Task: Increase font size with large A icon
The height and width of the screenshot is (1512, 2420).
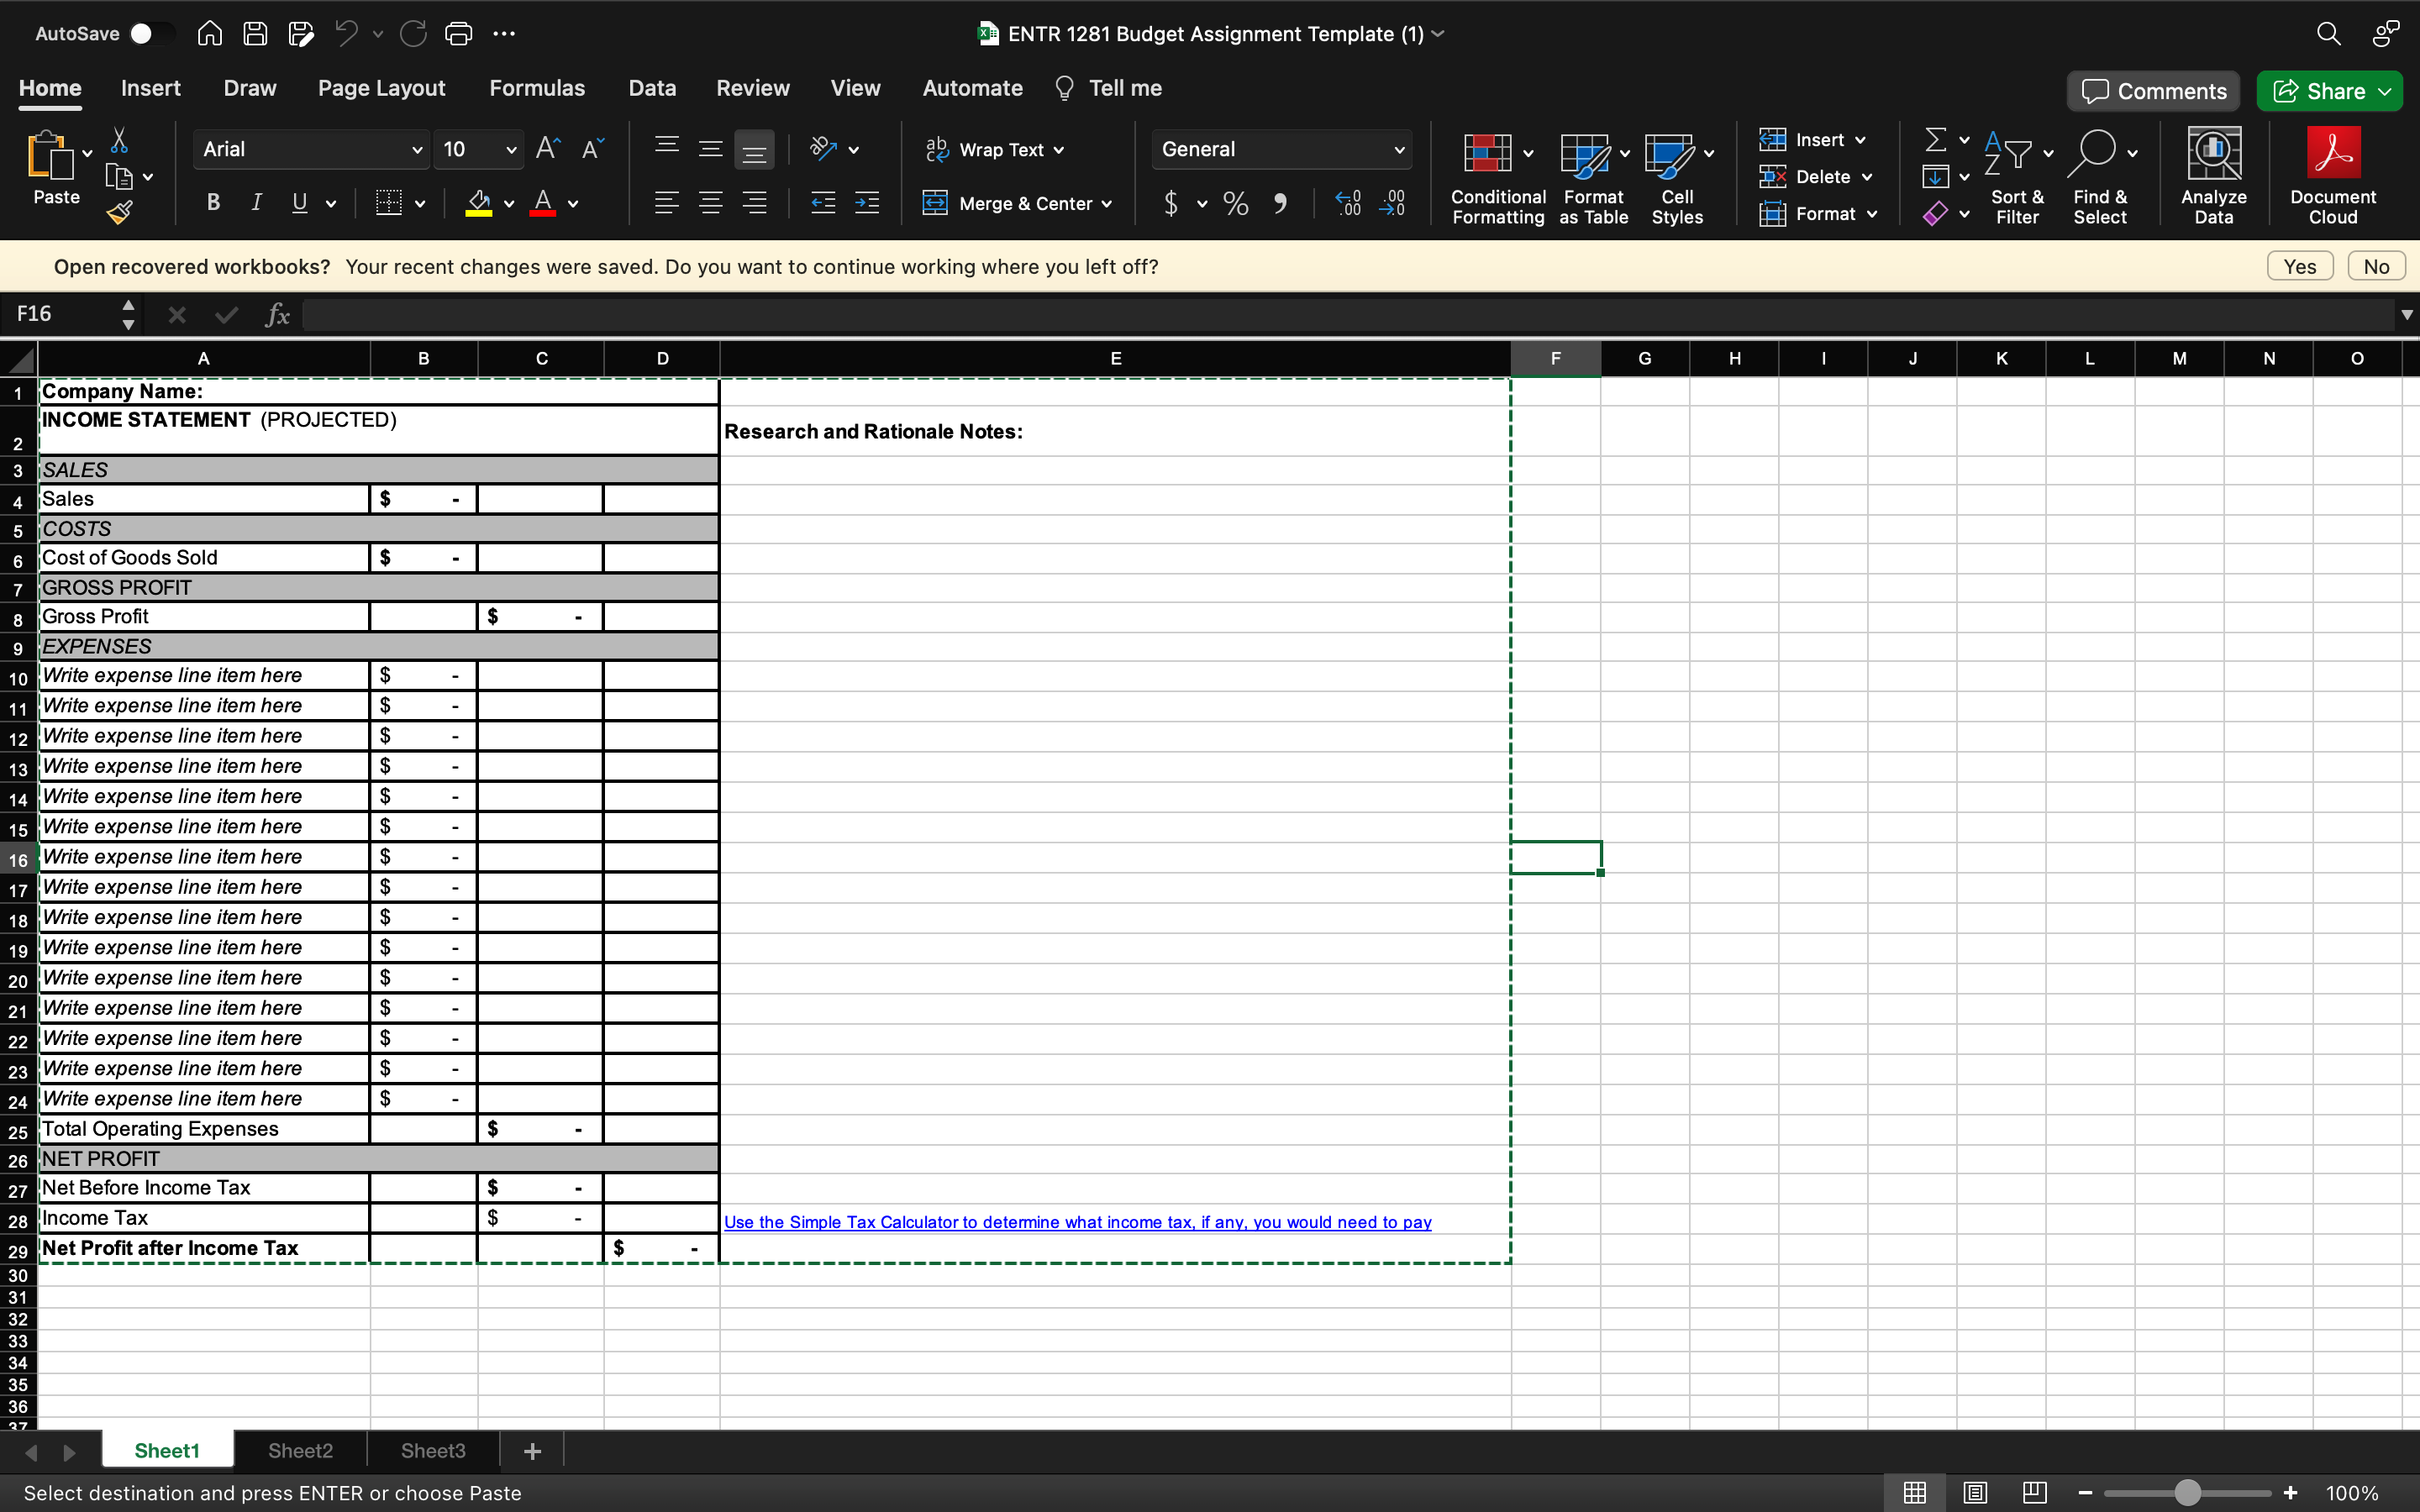Action: (548, 149)
